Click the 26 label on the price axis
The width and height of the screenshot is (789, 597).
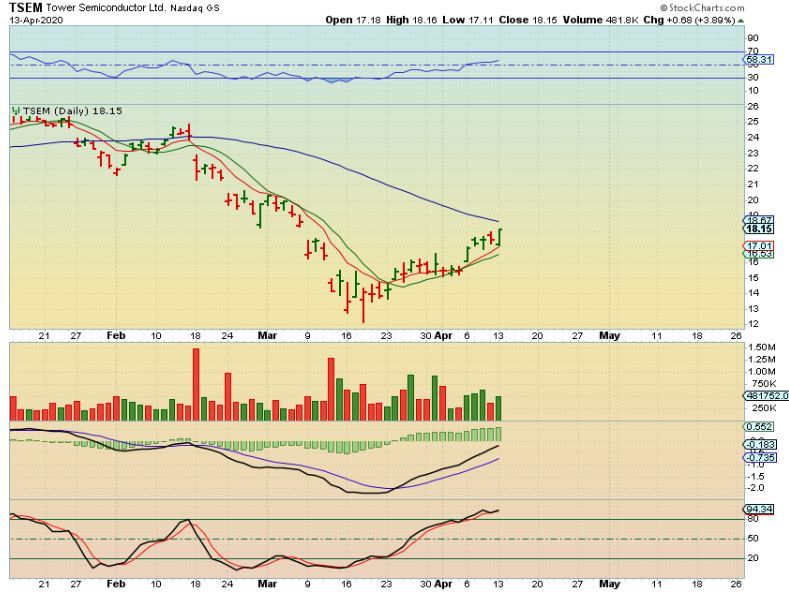click(x=753, y=107)
